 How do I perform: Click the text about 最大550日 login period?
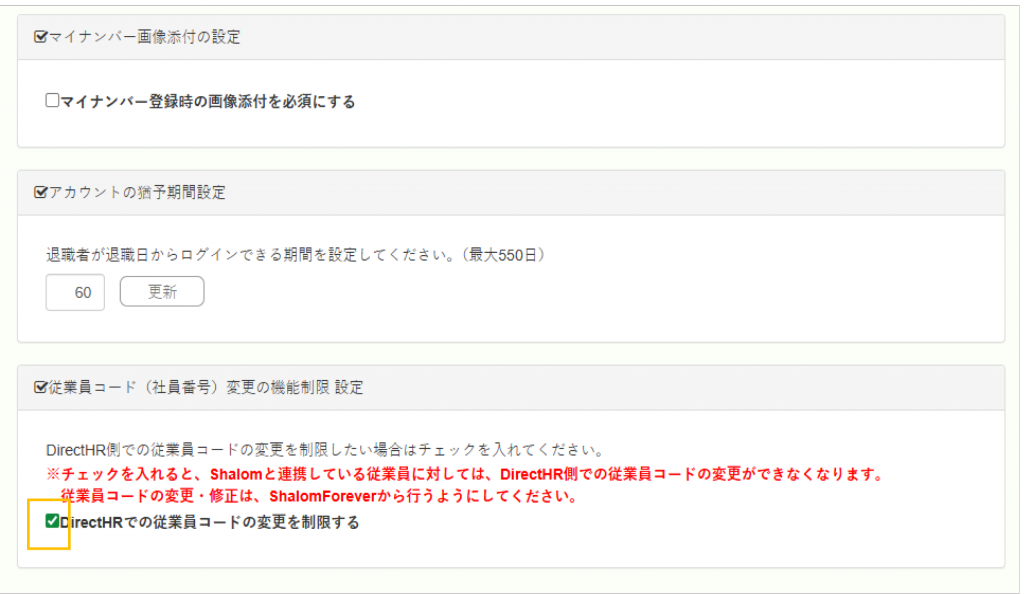point(295,255)
